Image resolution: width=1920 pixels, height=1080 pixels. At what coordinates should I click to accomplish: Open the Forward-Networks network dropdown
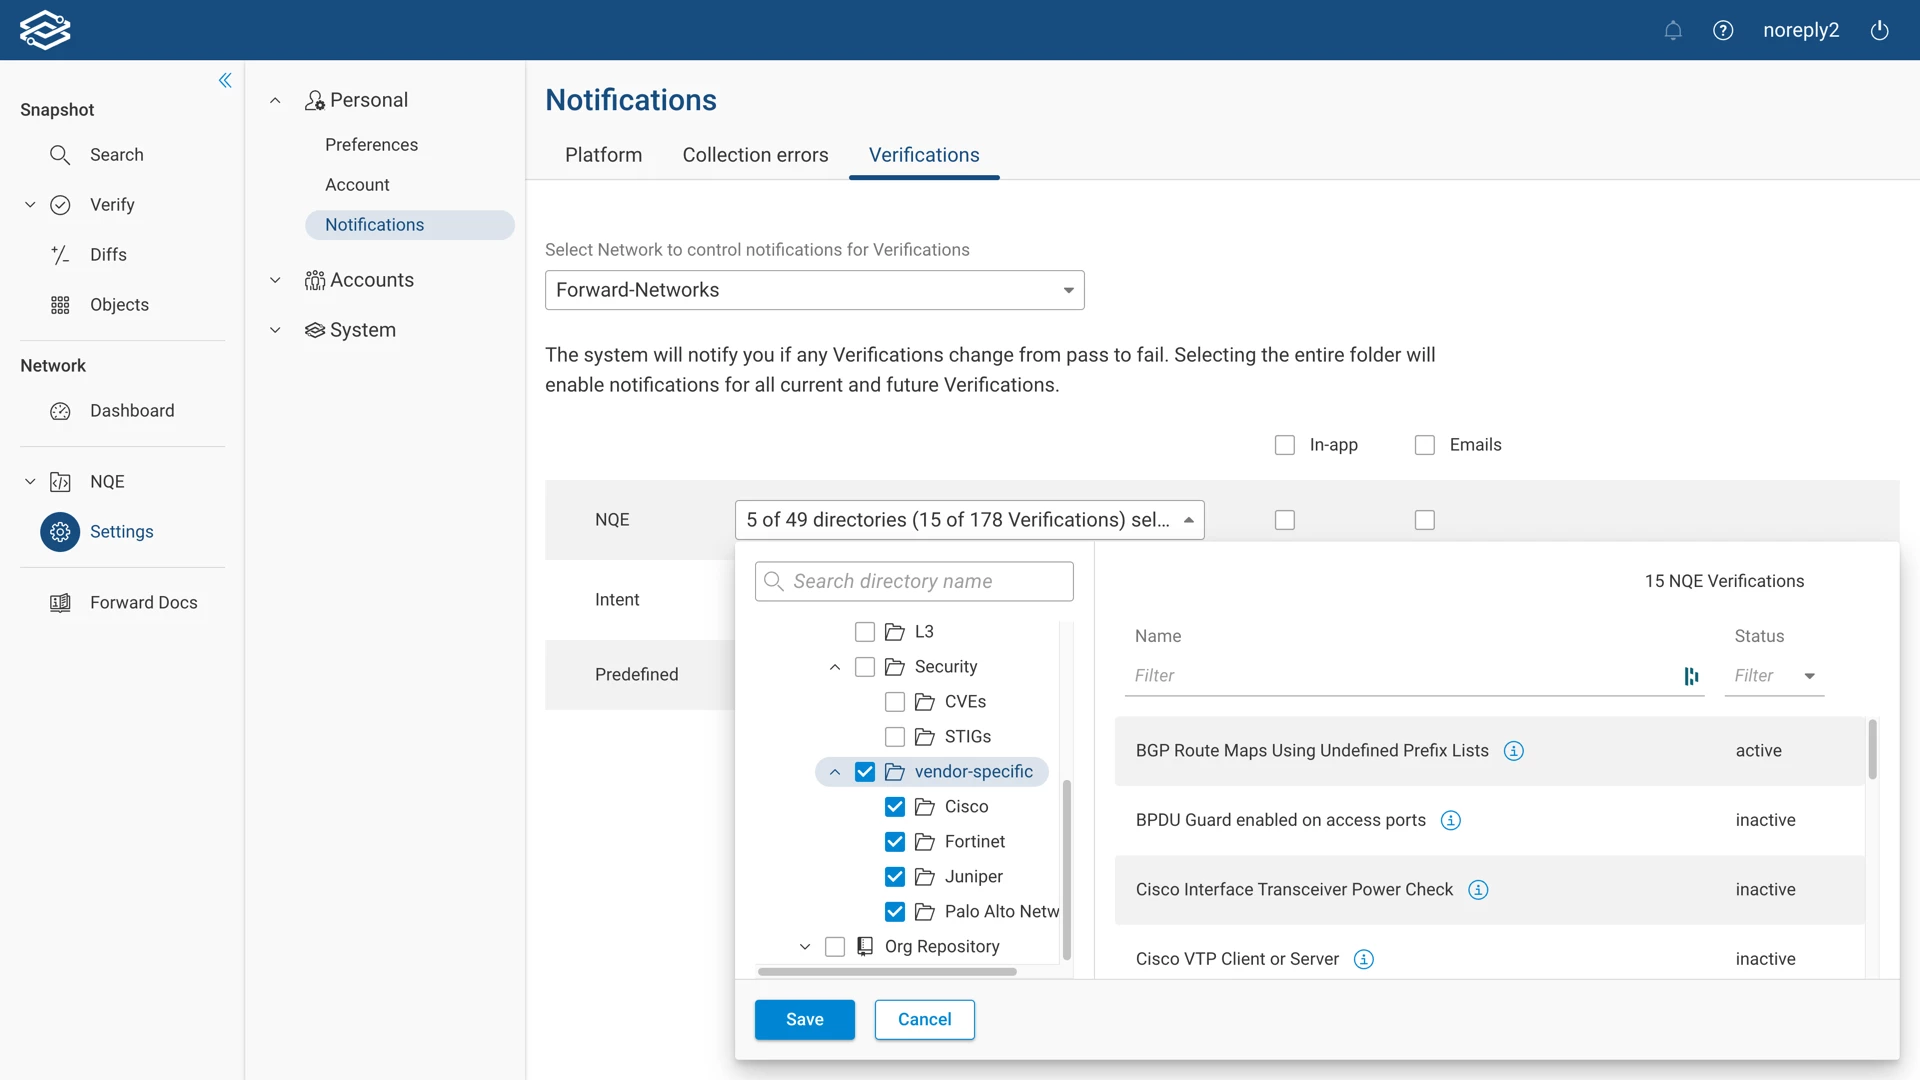pos(814,290)
